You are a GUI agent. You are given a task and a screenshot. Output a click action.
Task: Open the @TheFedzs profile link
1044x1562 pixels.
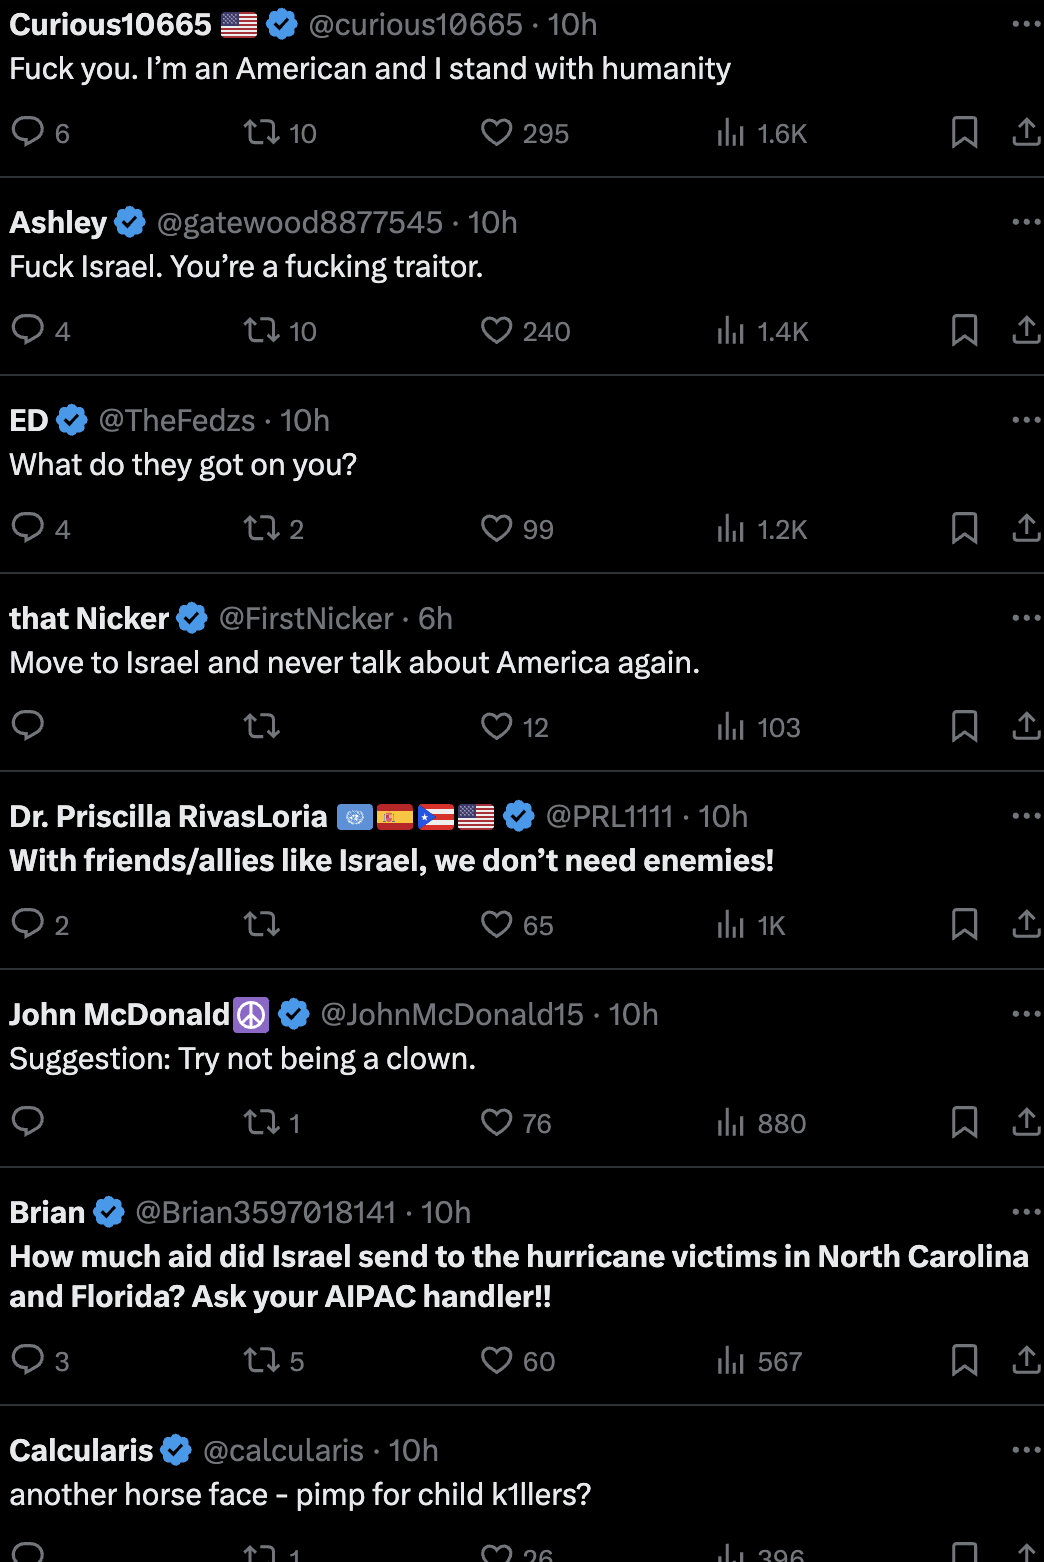point(177,420)
